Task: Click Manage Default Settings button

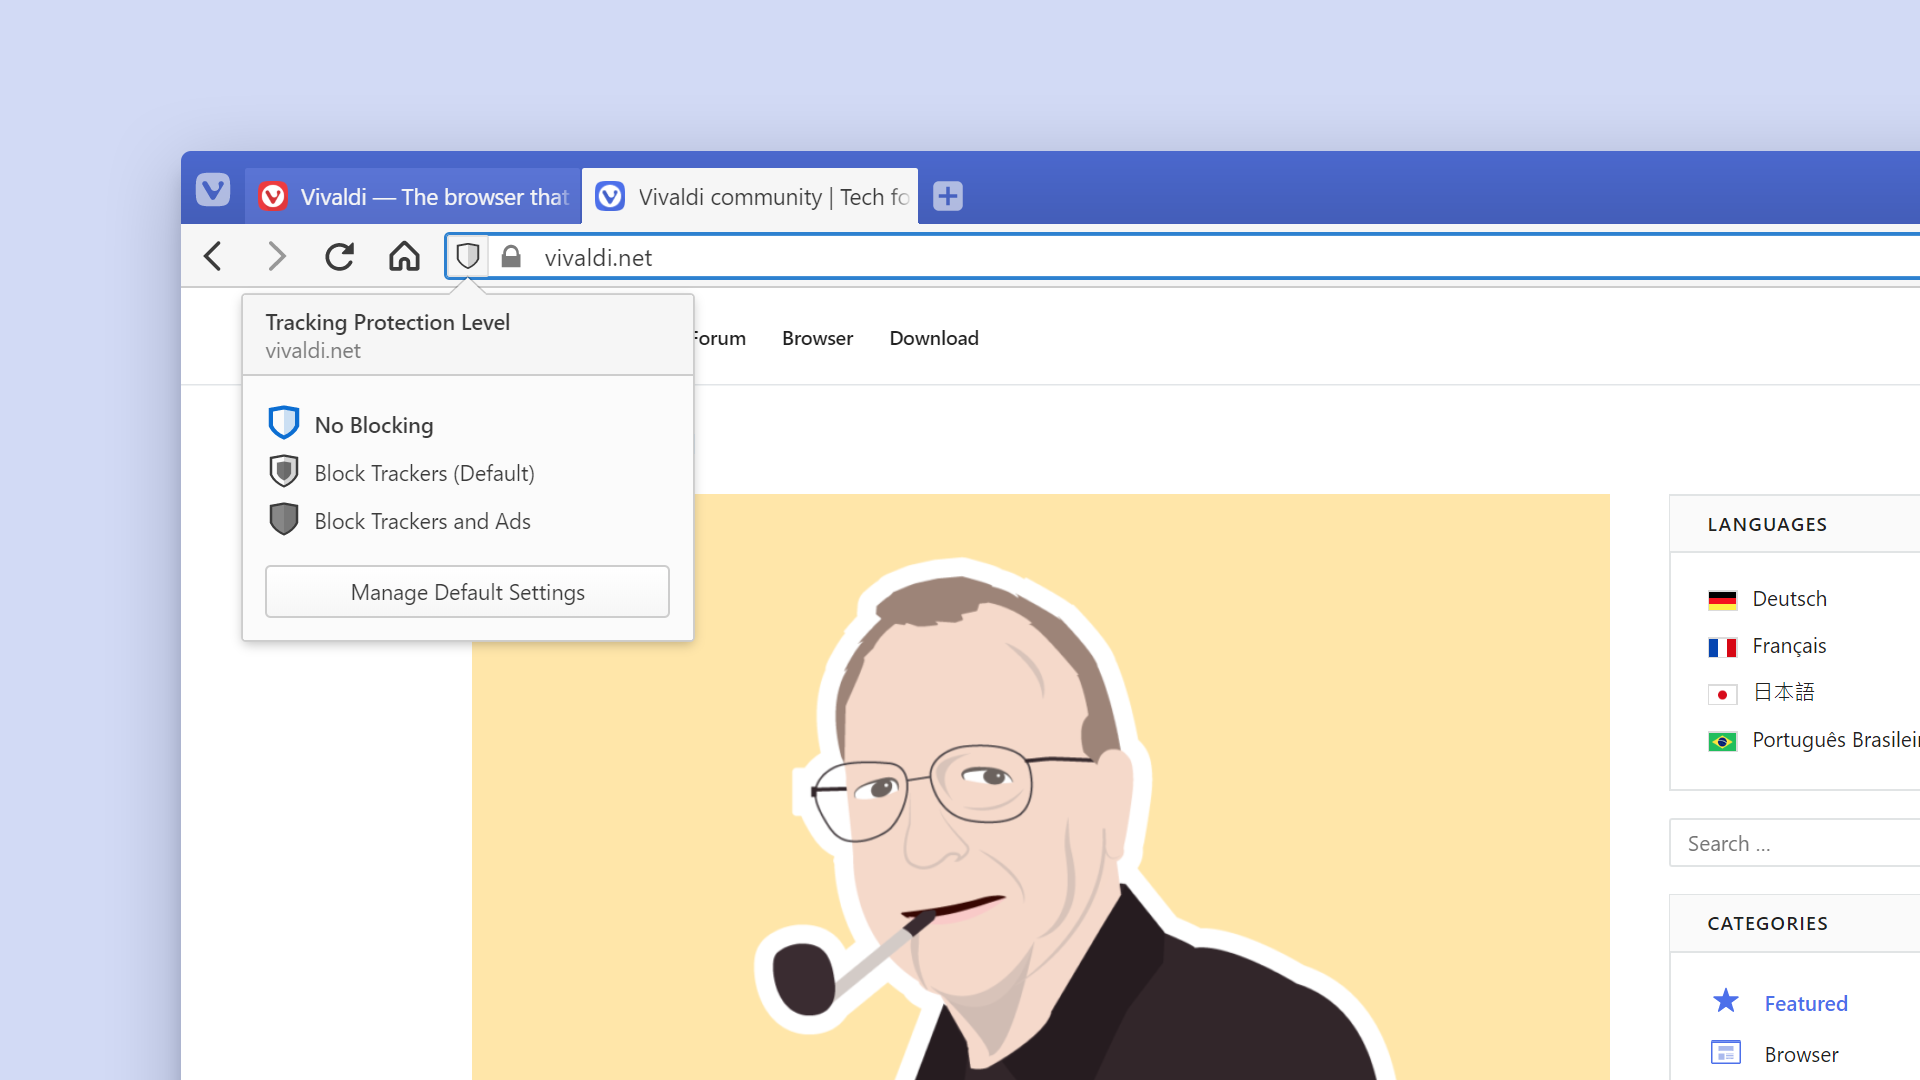Action: coord(467,591)
